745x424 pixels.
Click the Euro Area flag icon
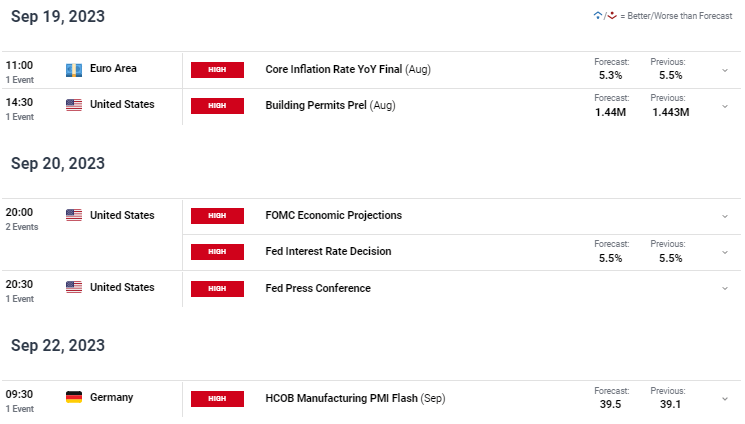coord(74,70)
